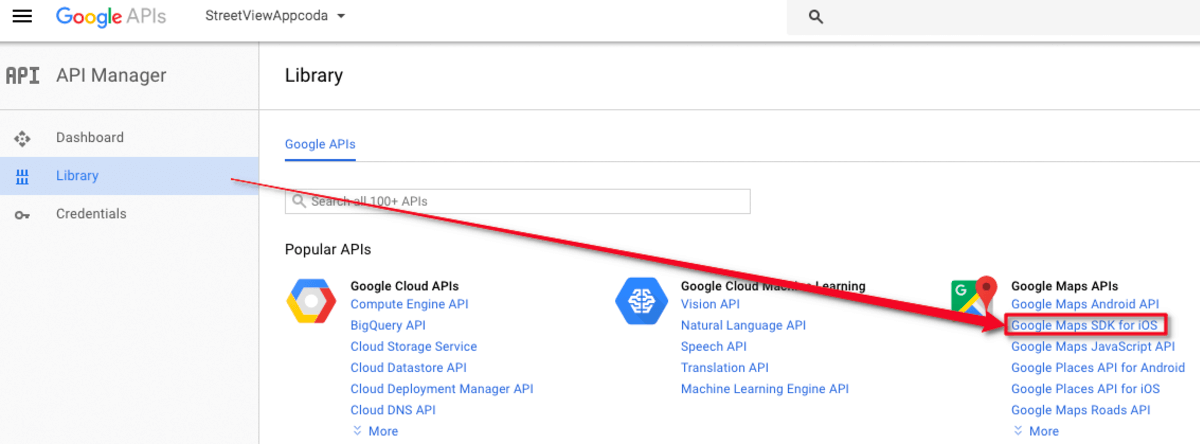Open the hamburger navigation menu
This screenshot has height=444, width=1200.
22,17
